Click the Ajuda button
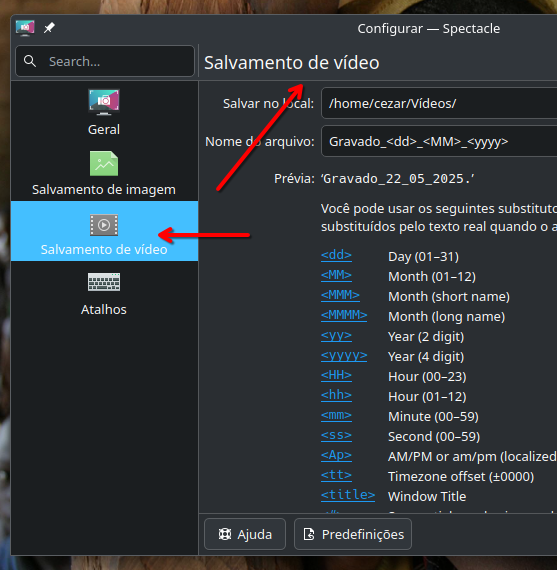This screenshot has width=557, height=570. click(245, 534)
